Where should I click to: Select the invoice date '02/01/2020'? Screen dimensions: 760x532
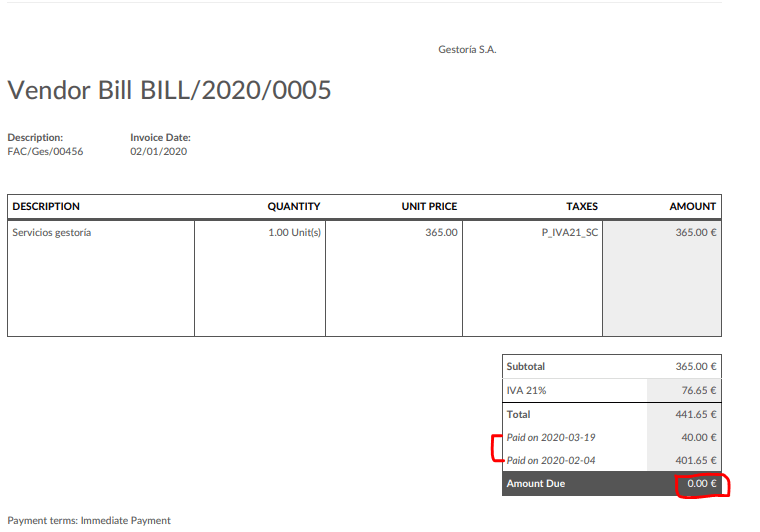click(x=158, y=152)
